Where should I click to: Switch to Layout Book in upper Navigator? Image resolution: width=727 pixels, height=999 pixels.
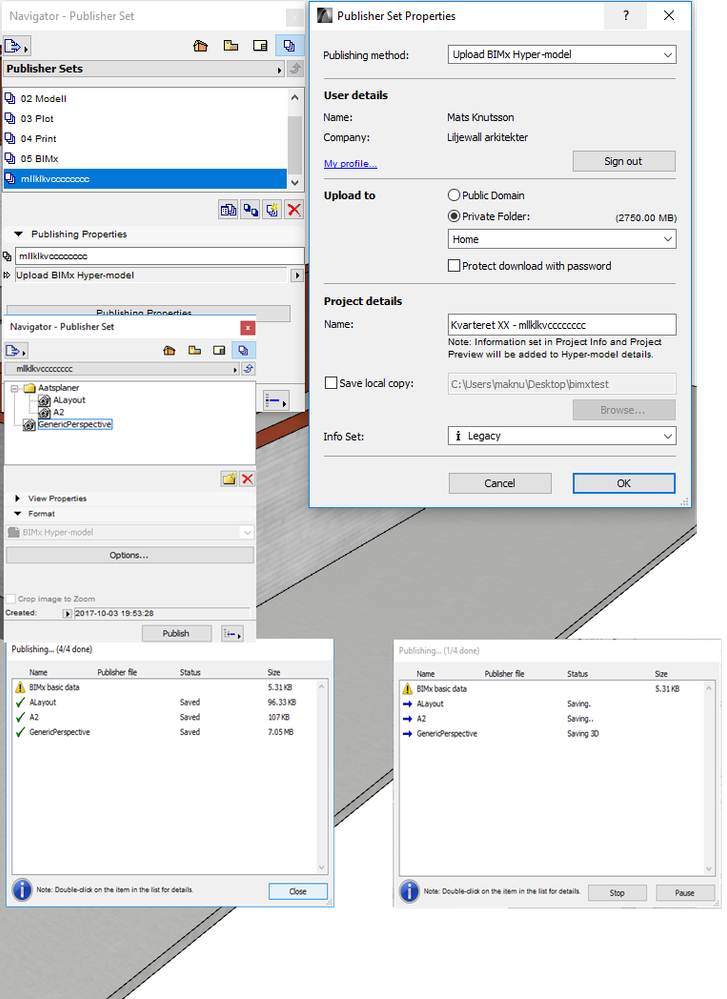pyautogui.click(x=260, y=46)
